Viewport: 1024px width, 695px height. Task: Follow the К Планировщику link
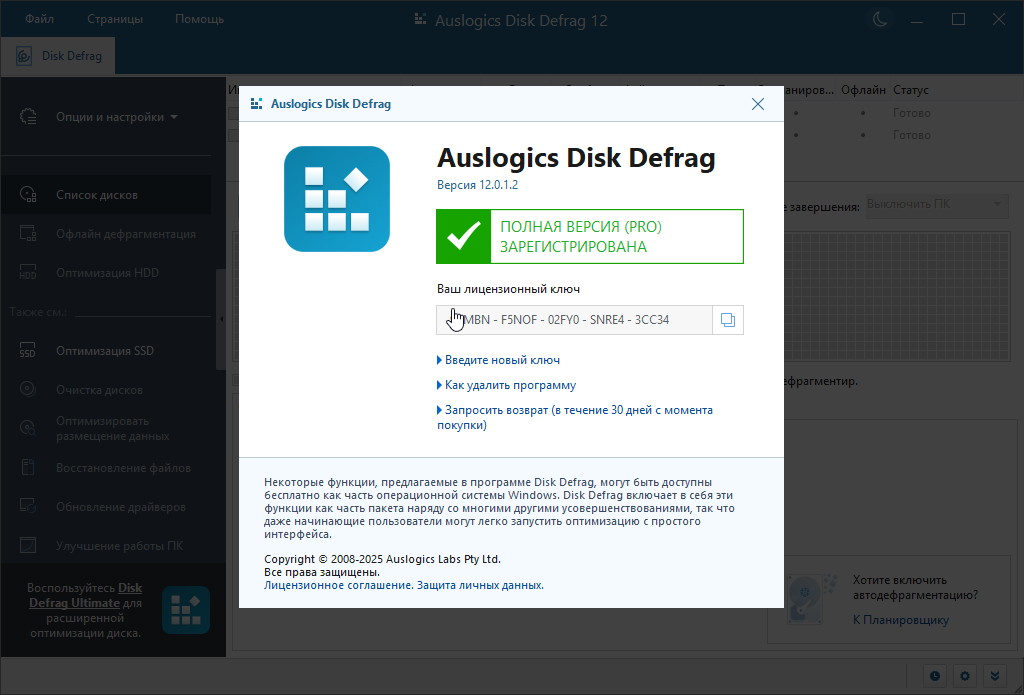(x=901, y=620)
